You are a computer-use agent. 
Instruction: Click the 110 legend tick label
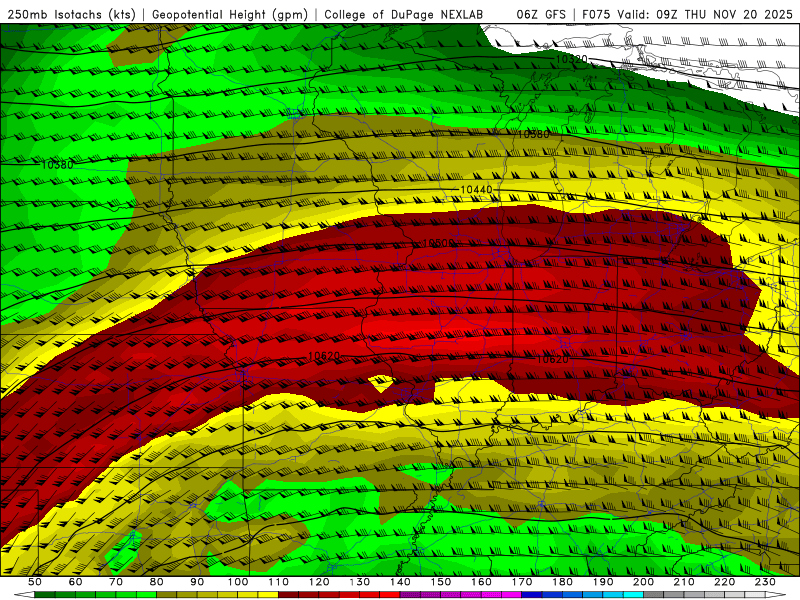[278, 582]
